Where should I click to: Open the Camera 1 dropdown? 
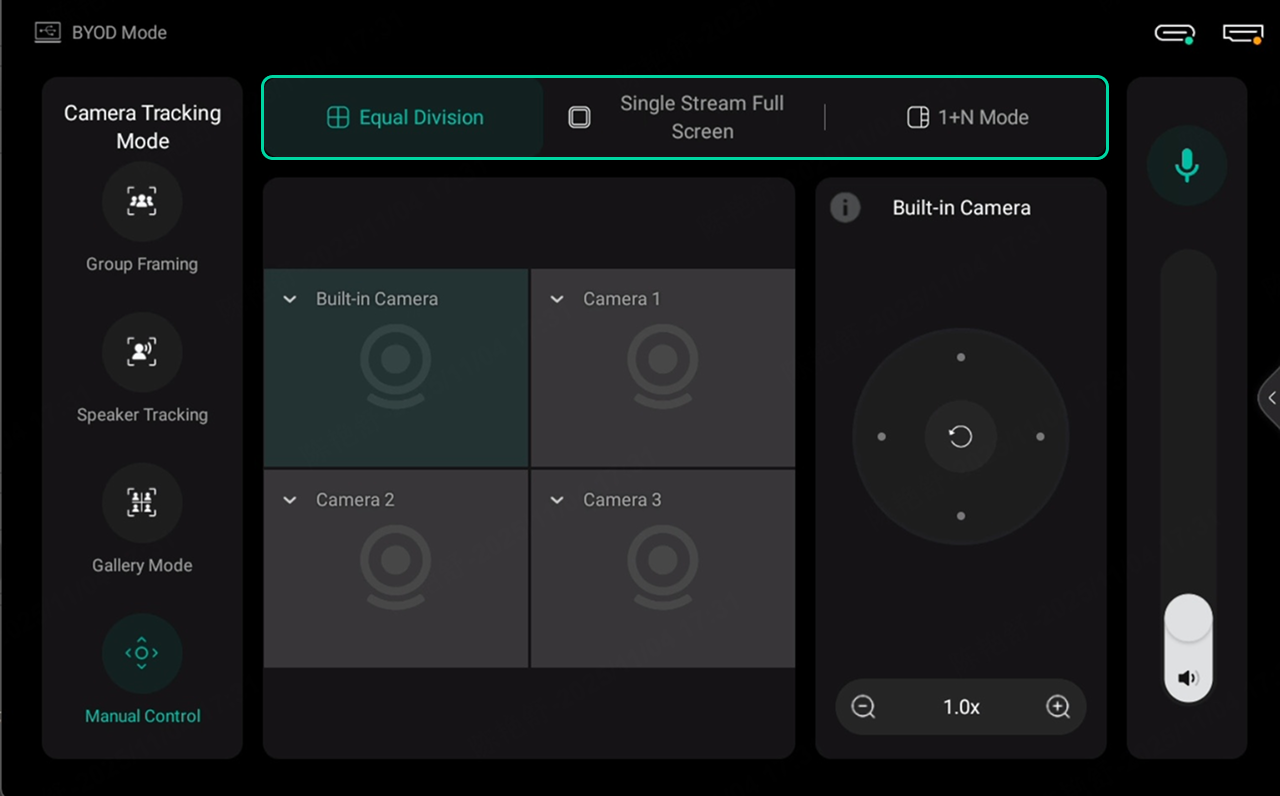pos(556,298)
